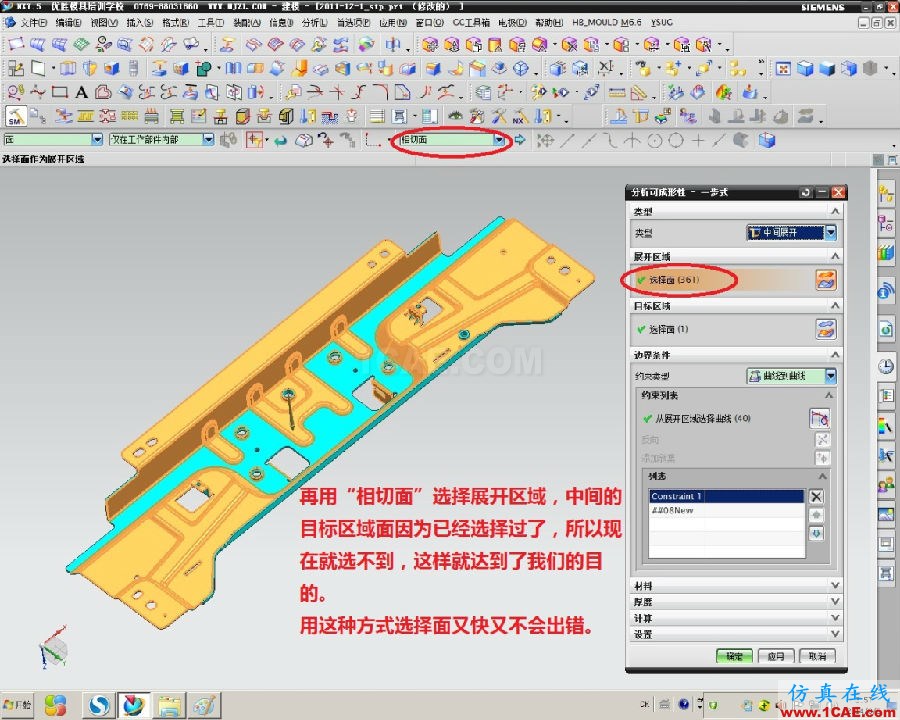Click the shaded-with-edges display cube icon
Image resolution: width=900 pixels, height=720 pixels.
click(x=805, y=69)
